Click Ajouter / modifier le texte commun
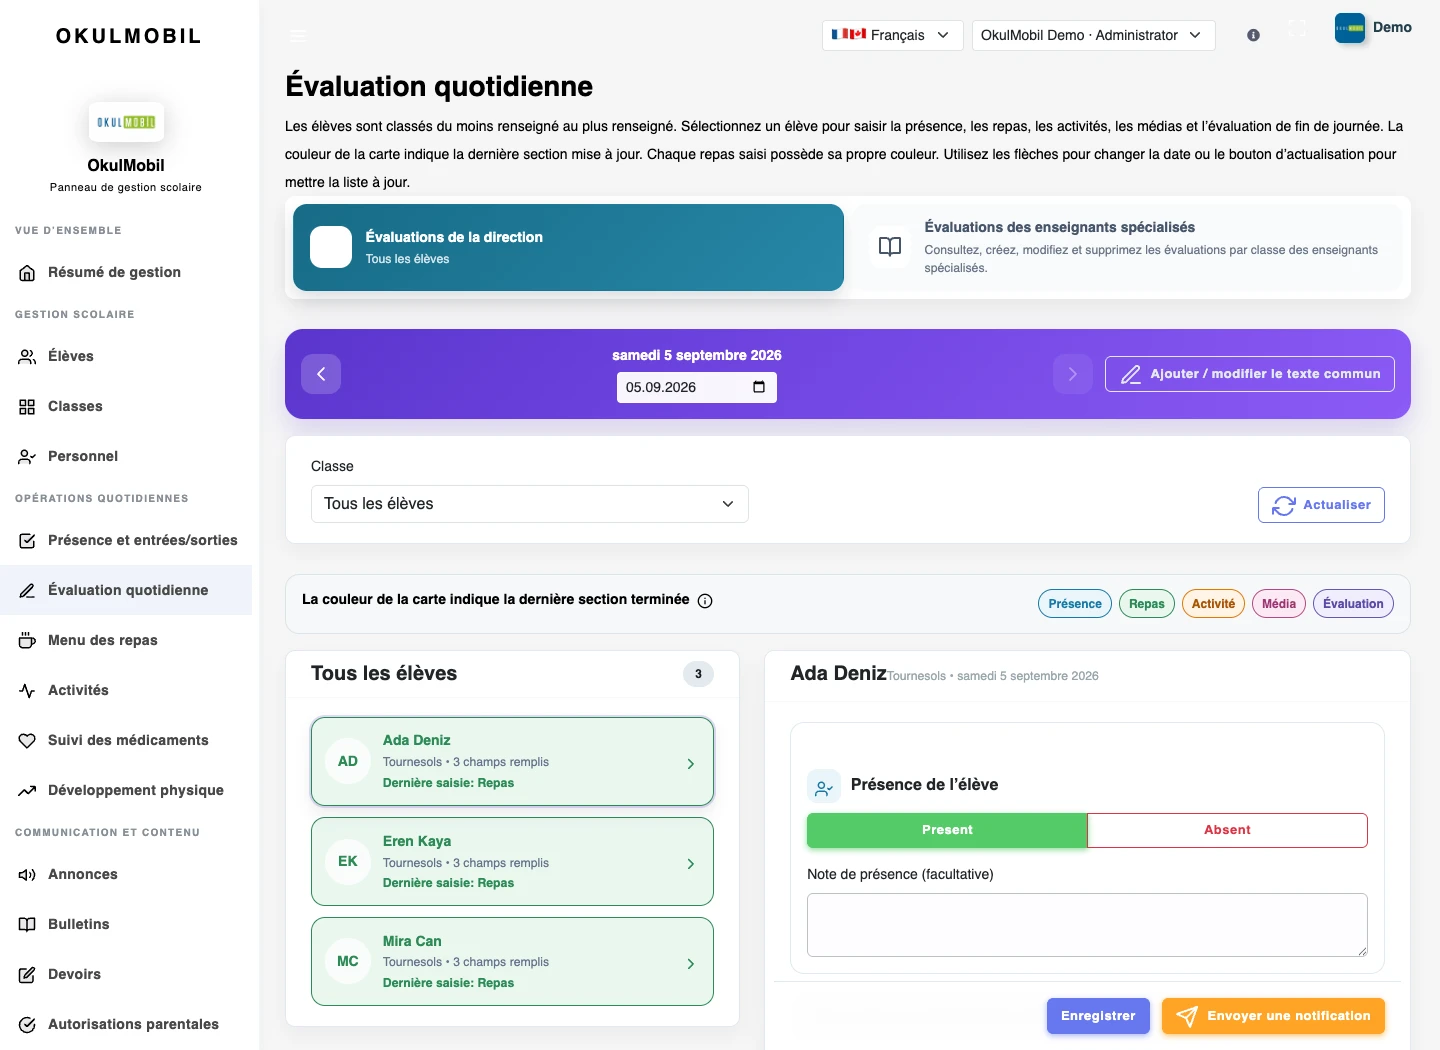The image size is (1440, 1050). [x=1250, y=374]
